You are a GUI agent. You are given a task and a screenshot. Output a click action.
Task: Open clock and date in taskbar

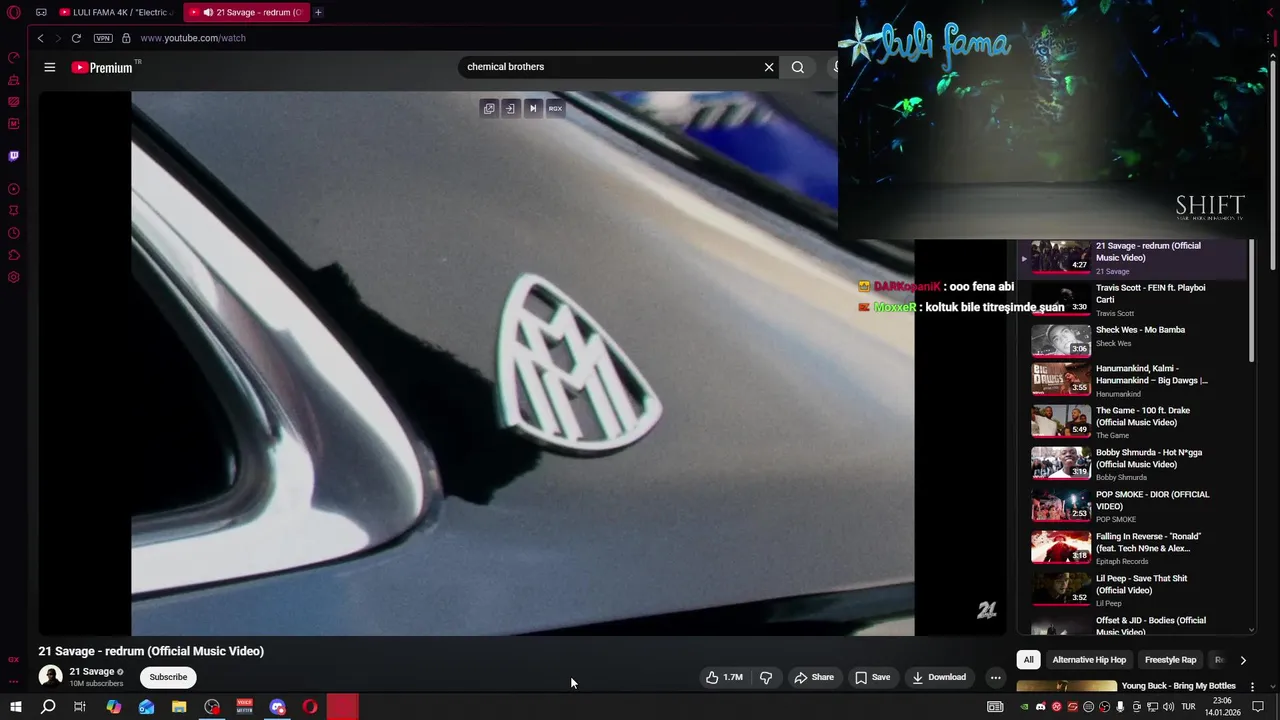(x=1222, y=707)
